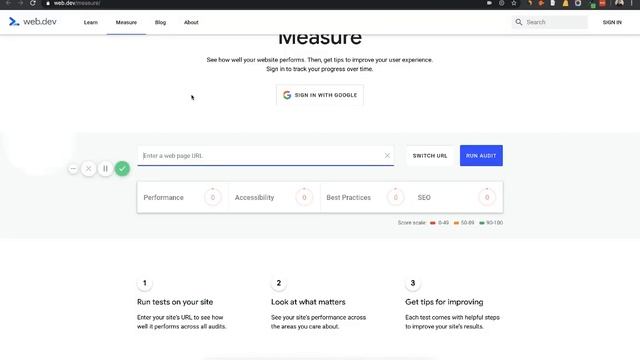Click the recorder cancel X button
Screen dimensions: 640x360
click(x=89, y=169)
